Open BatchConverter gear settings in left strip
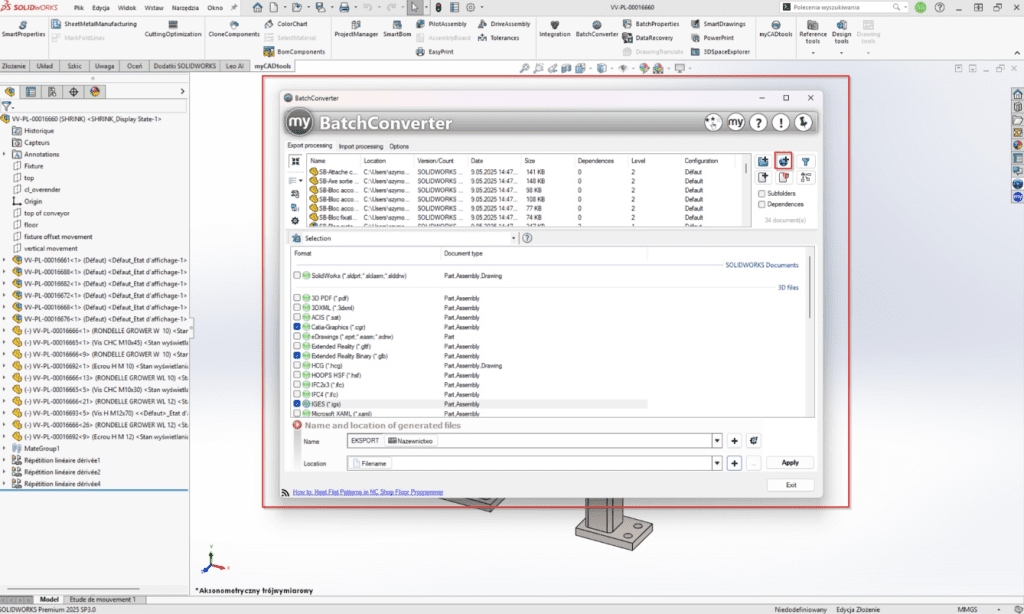The height and width of the screenshot is (614, 1024). 295,221
